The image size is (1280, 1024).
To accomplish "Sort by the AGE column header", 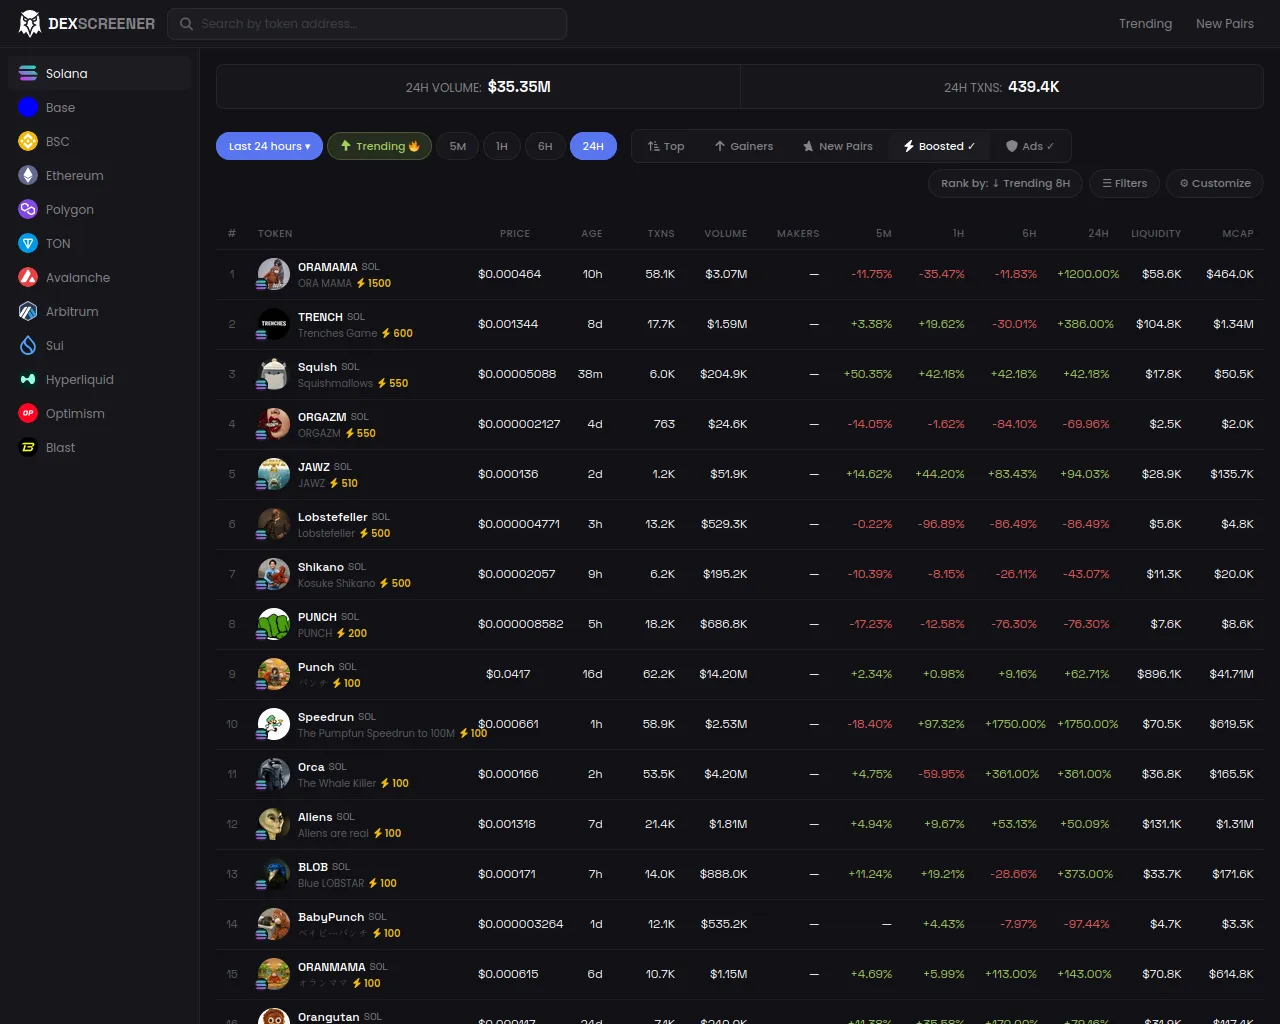I will (x=592, y=233).
